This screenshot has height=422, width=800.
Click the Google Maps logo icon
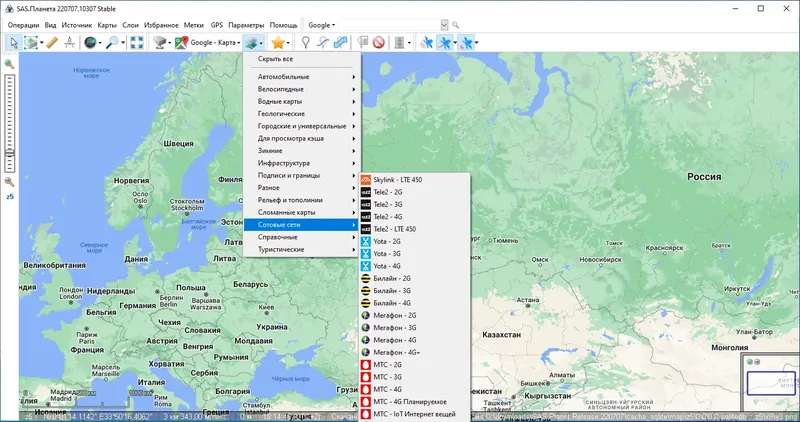(181, 43)
